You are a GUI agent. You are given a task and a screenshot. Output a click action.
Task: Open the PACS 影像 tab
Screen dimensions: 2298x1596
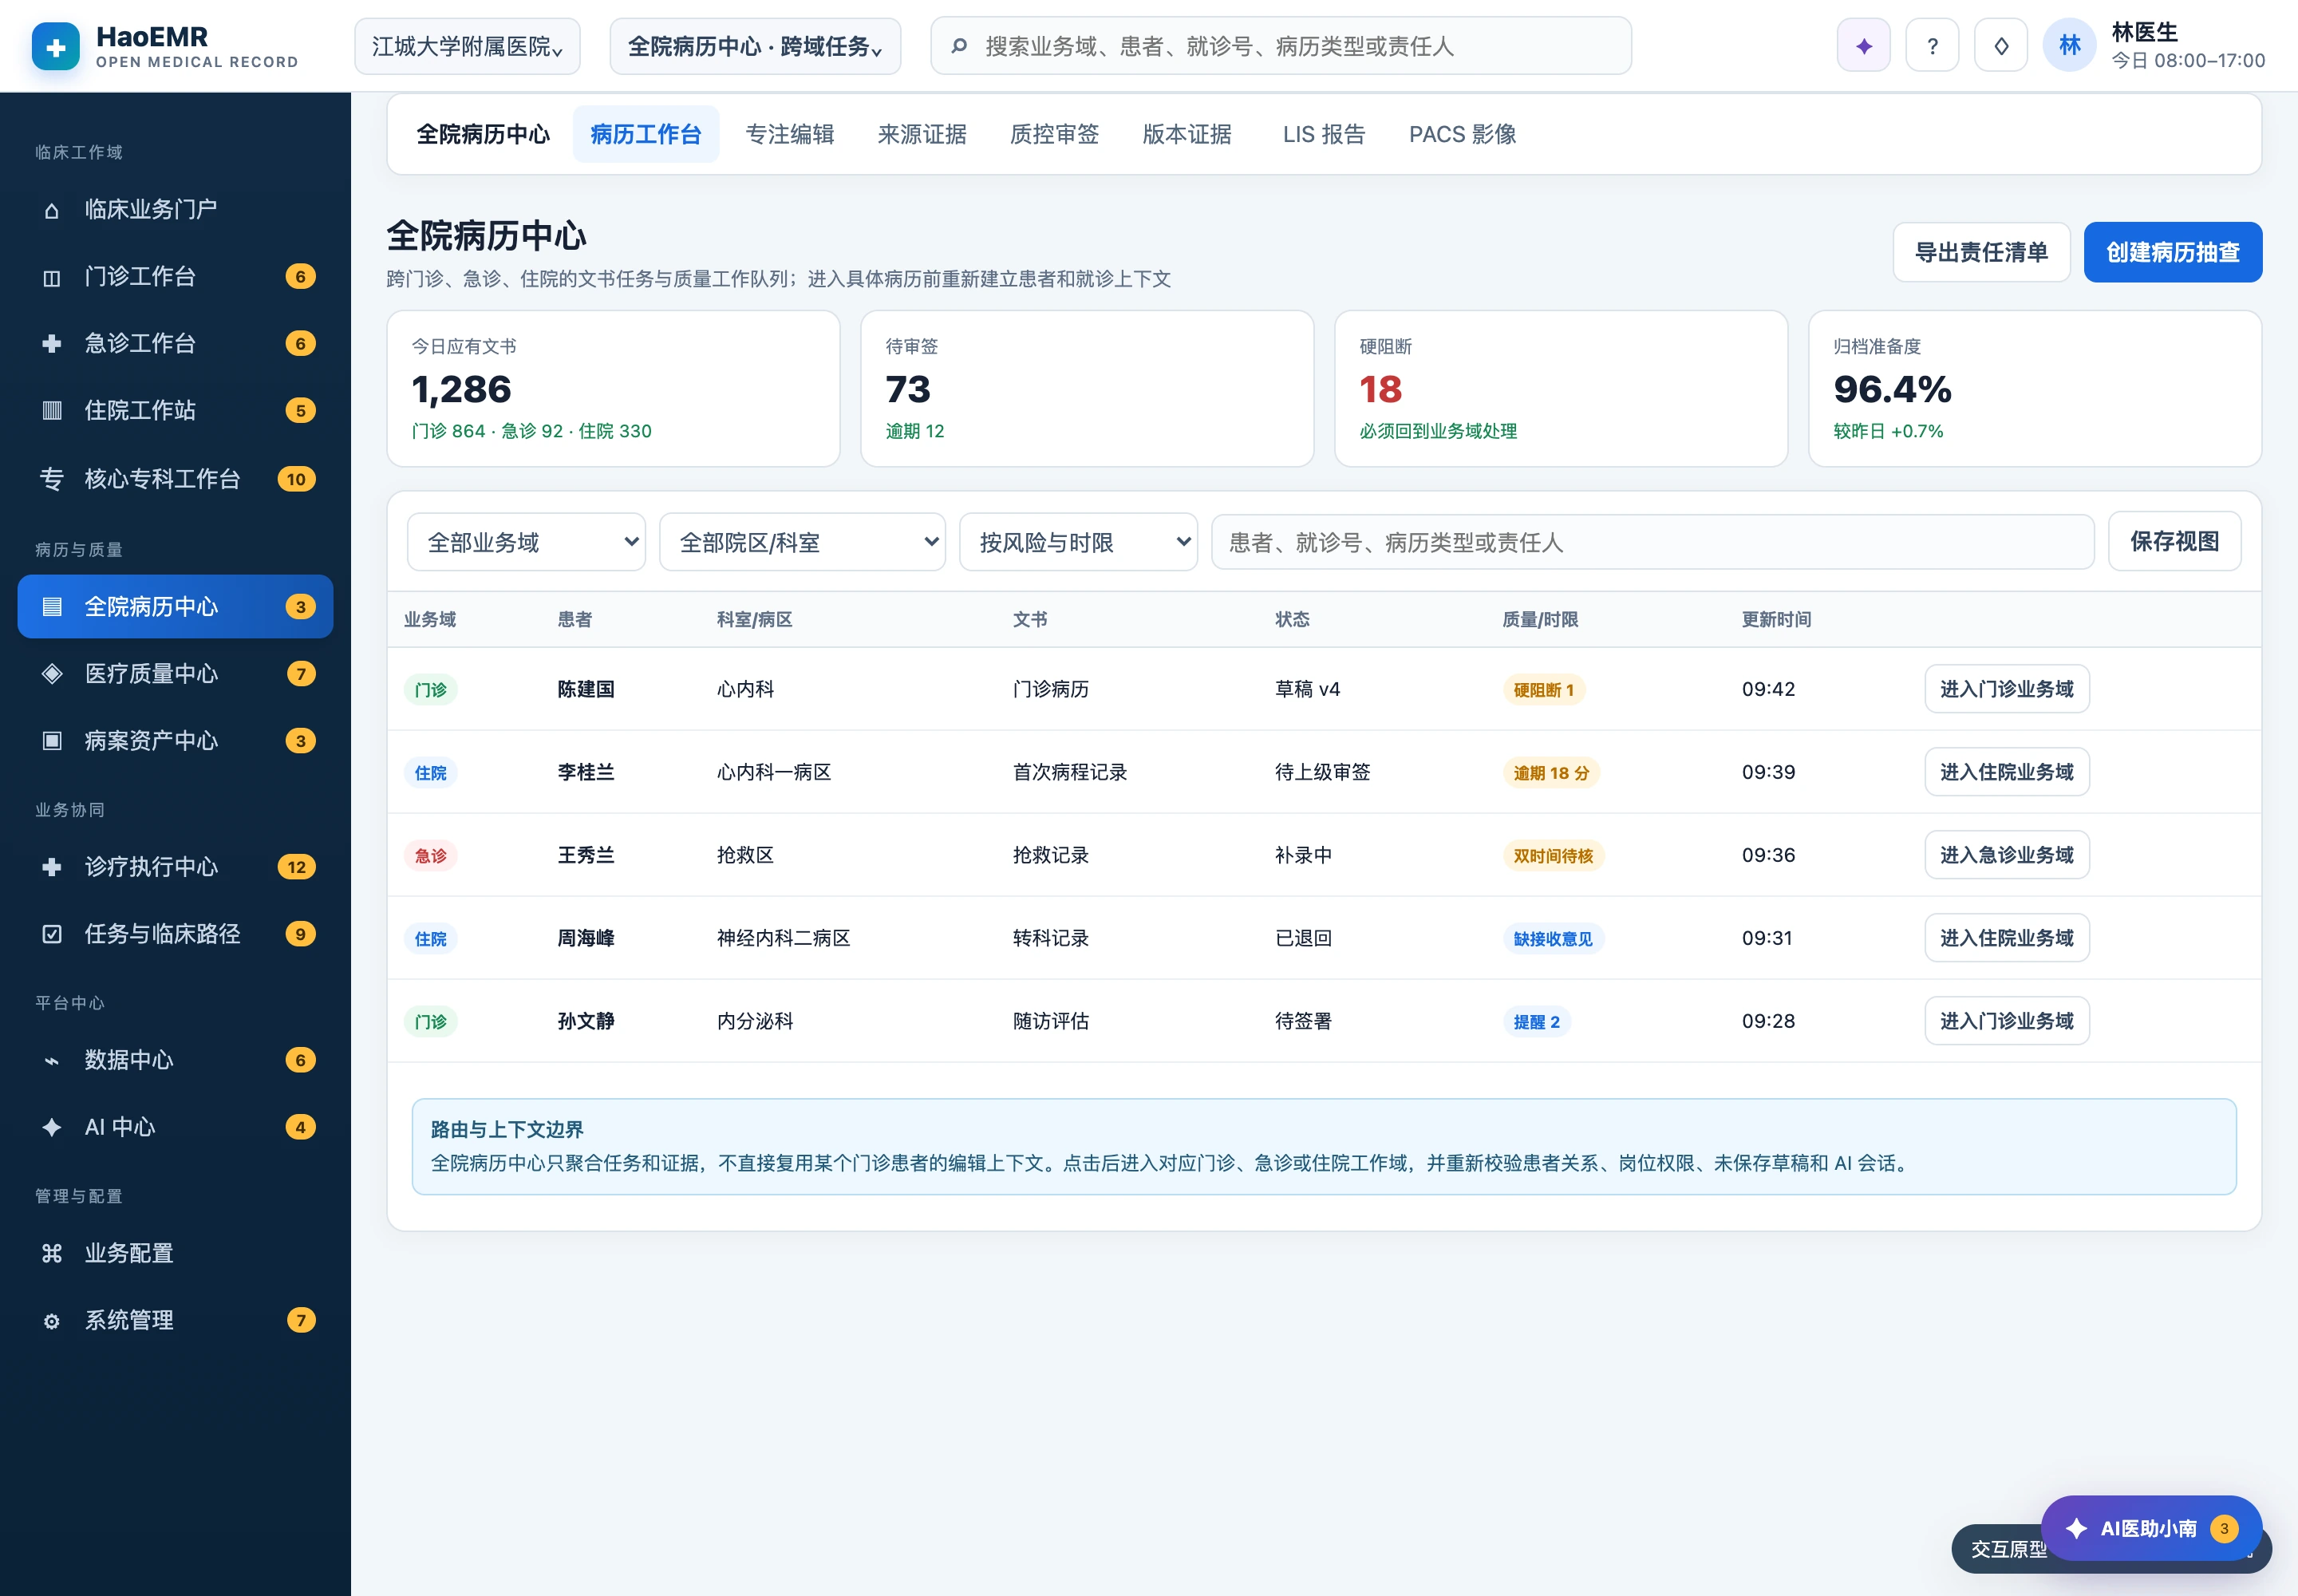1462,134
